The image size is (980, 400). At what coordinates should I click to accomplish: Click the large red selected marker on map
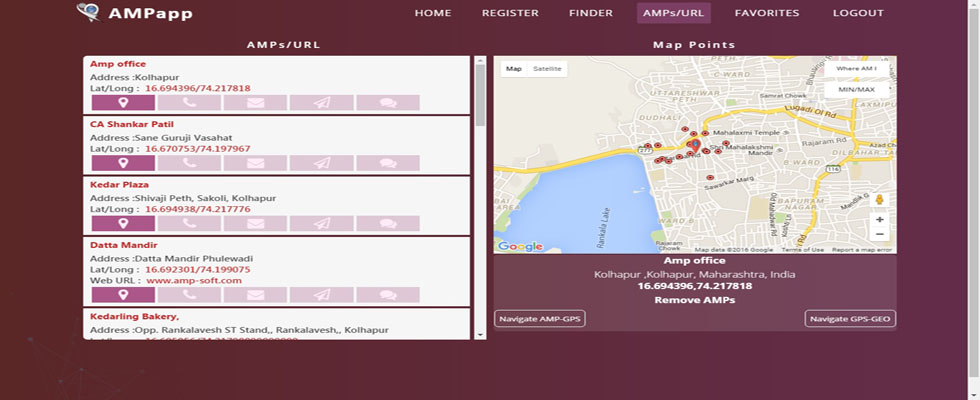click(x=696, y=148)
